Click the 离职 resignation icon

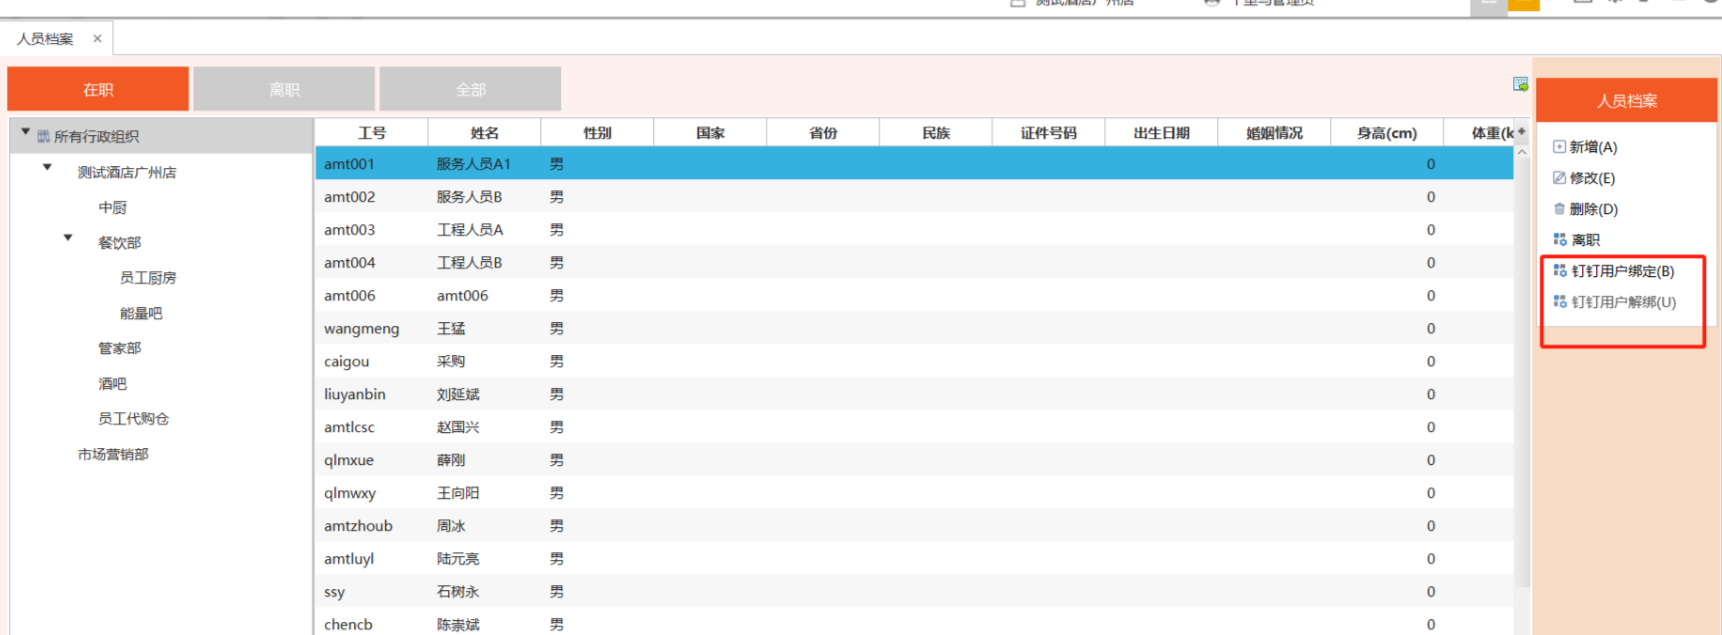pos(1560,240)
